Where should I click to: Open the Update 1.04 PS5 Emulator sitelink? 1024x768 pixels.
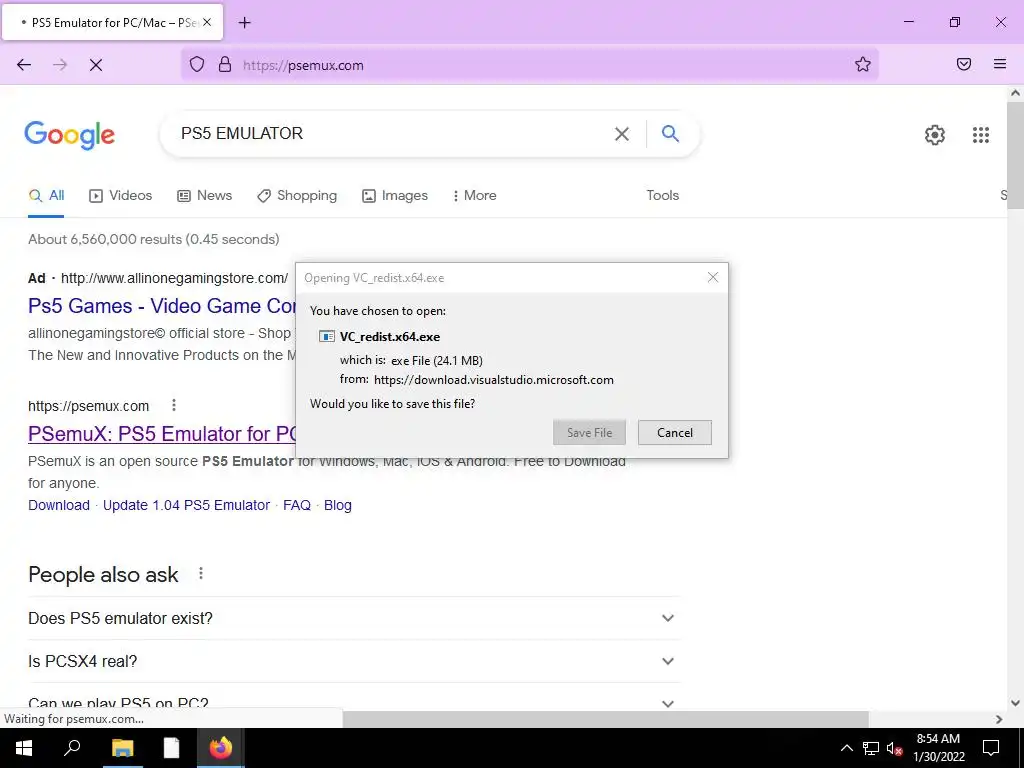(x=186, y=505)
